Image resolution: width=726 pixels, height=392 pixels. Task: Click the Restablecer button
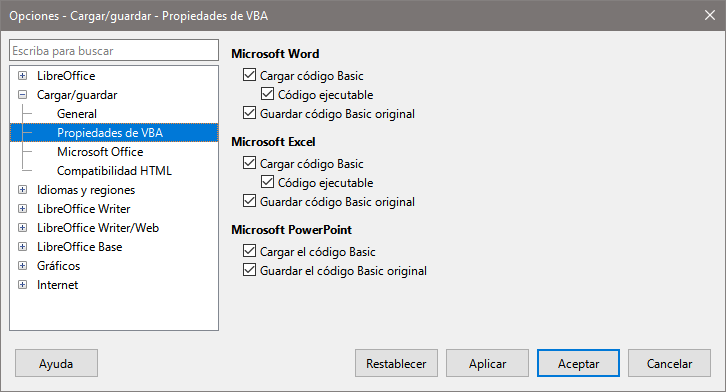(x=396, y=363)
